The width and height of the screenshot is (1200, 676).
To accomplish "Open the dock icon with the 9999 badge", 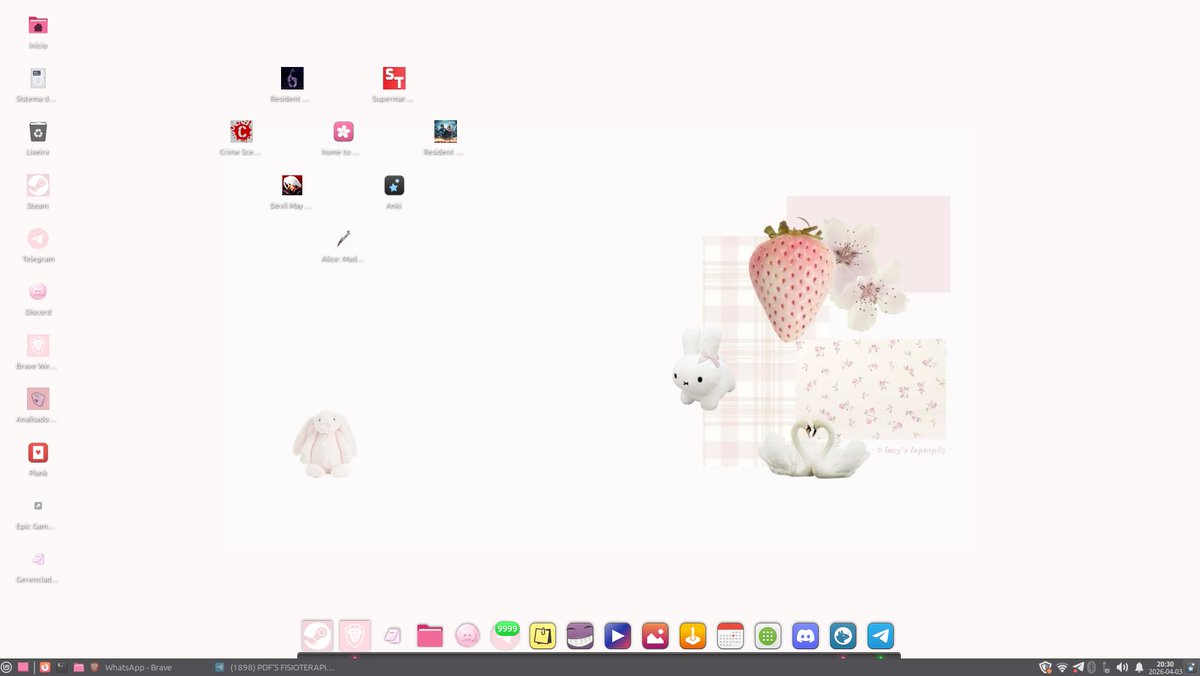I will coord(505,635).
